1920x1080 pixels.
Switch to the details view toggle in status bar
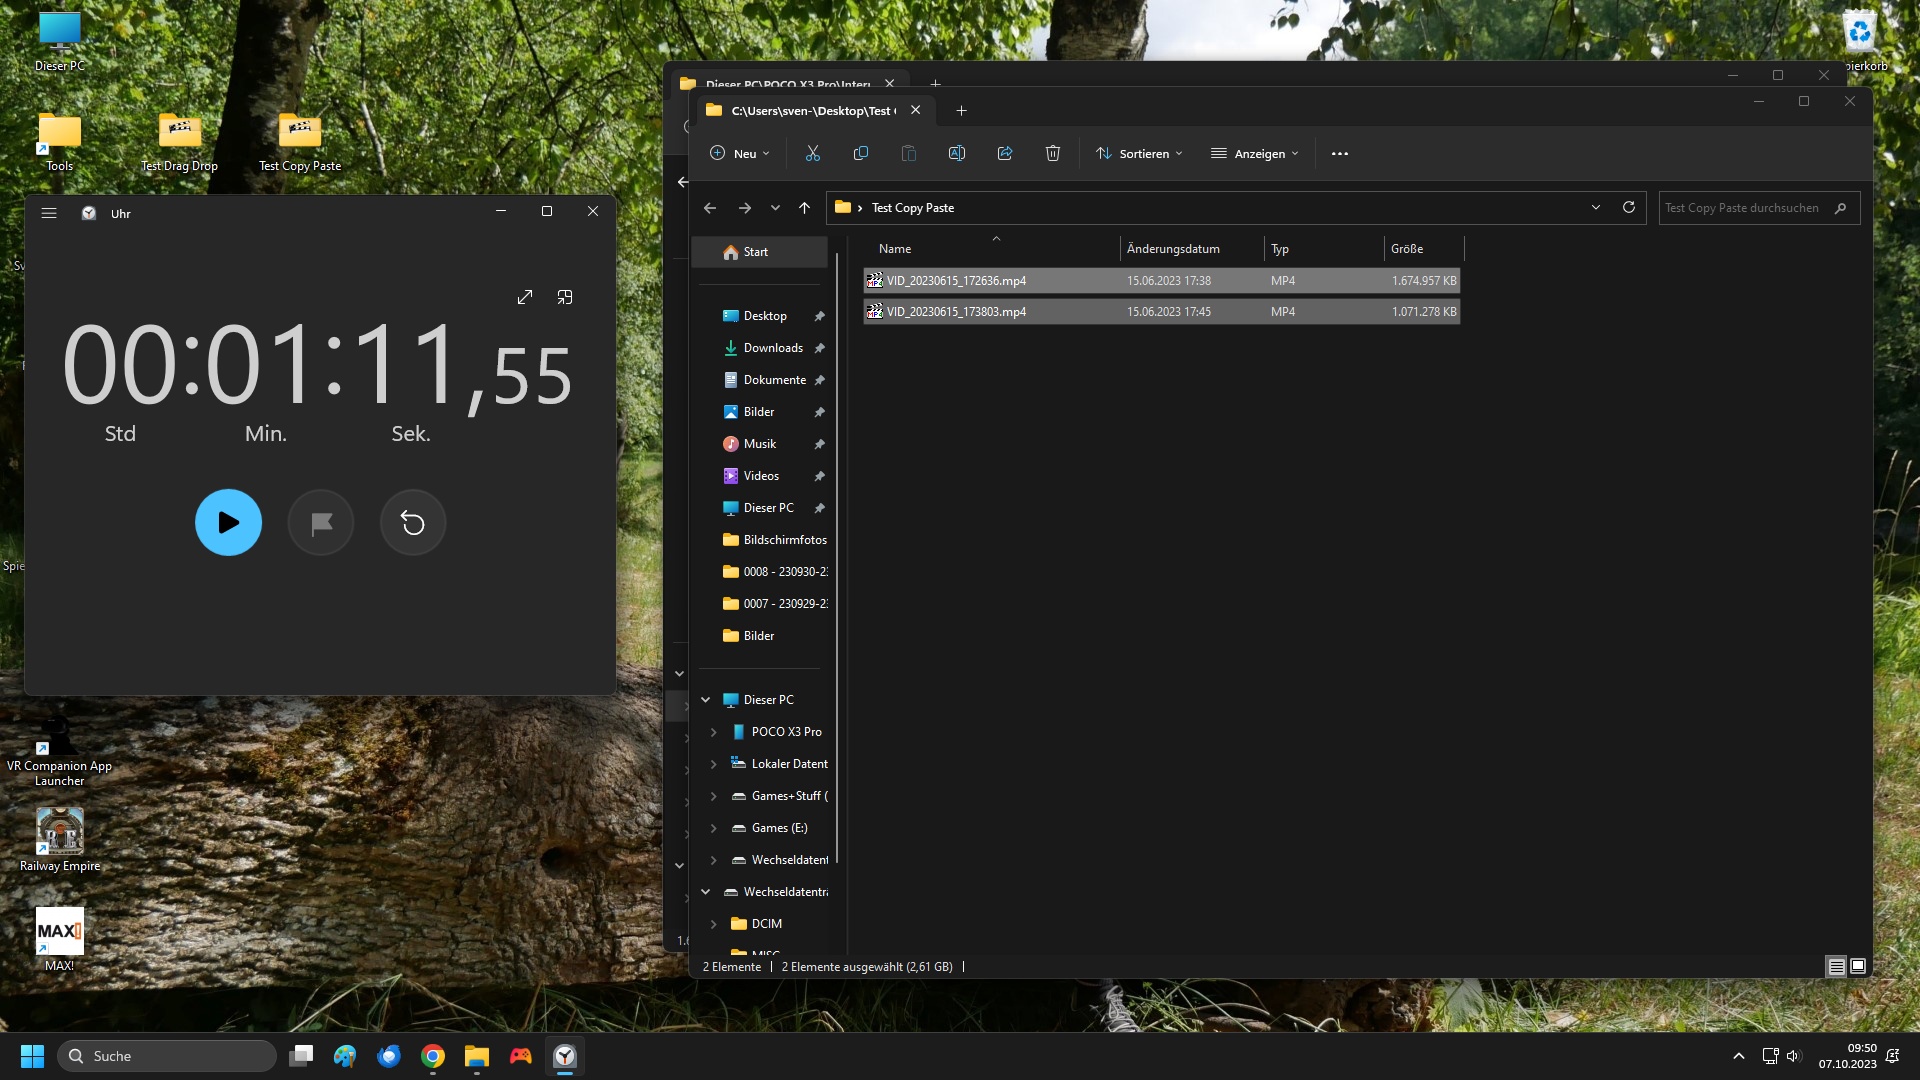pos(1836,966)
